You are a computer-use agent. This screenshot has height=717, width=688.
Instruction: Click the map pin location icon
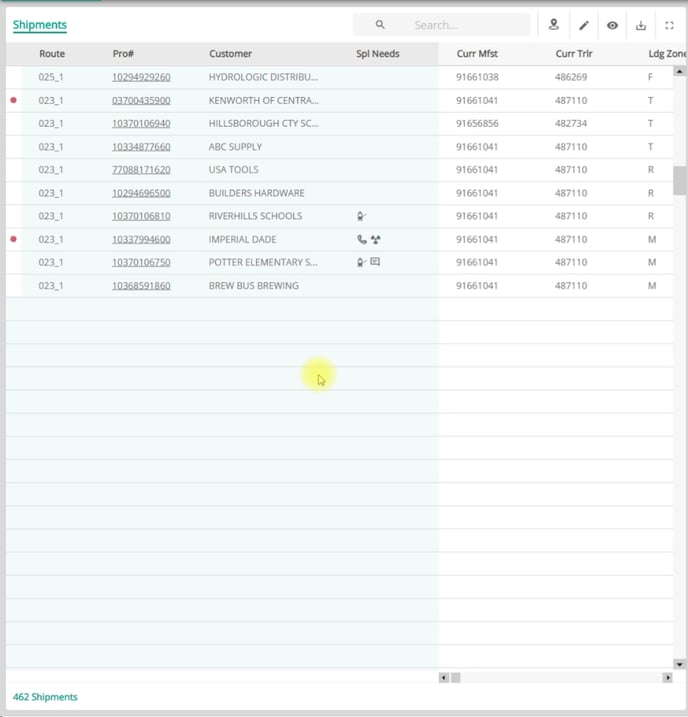(x=554, y=25)
